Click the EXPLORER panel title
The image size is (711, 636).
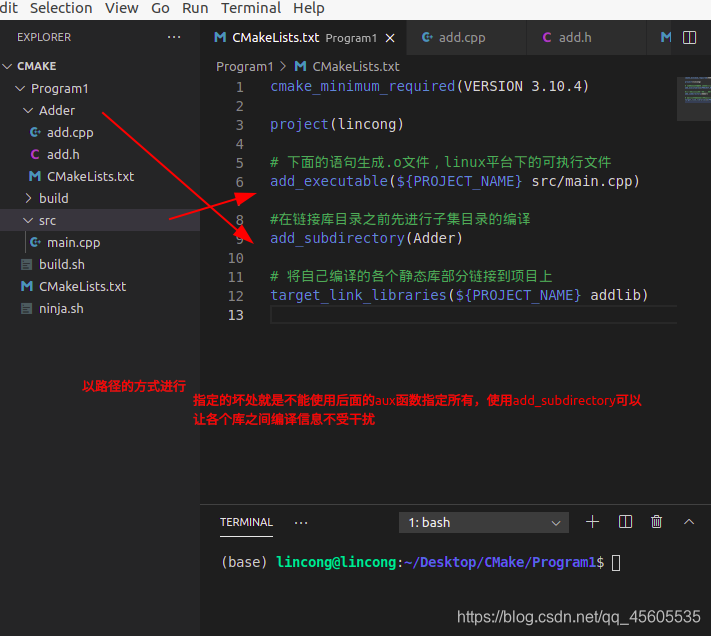(x=44, y=37)
